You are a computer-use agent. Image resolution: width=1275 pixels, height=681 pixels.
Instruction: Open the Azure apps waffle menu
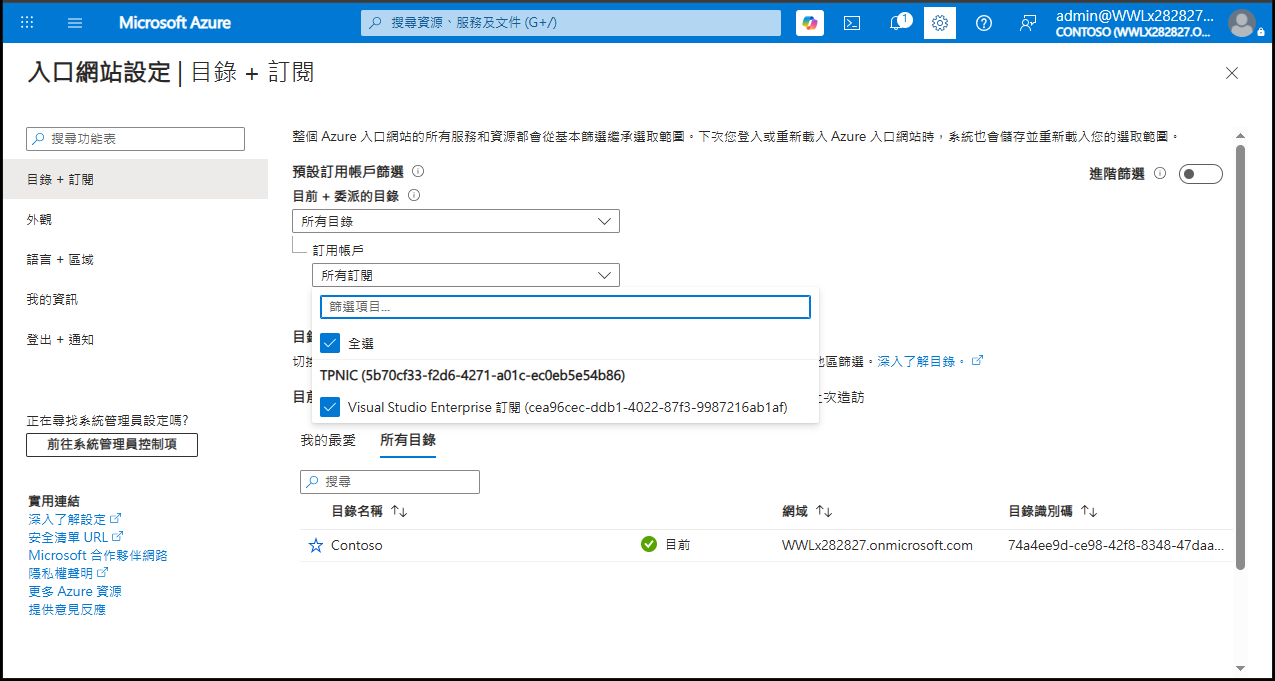[27, 22]
